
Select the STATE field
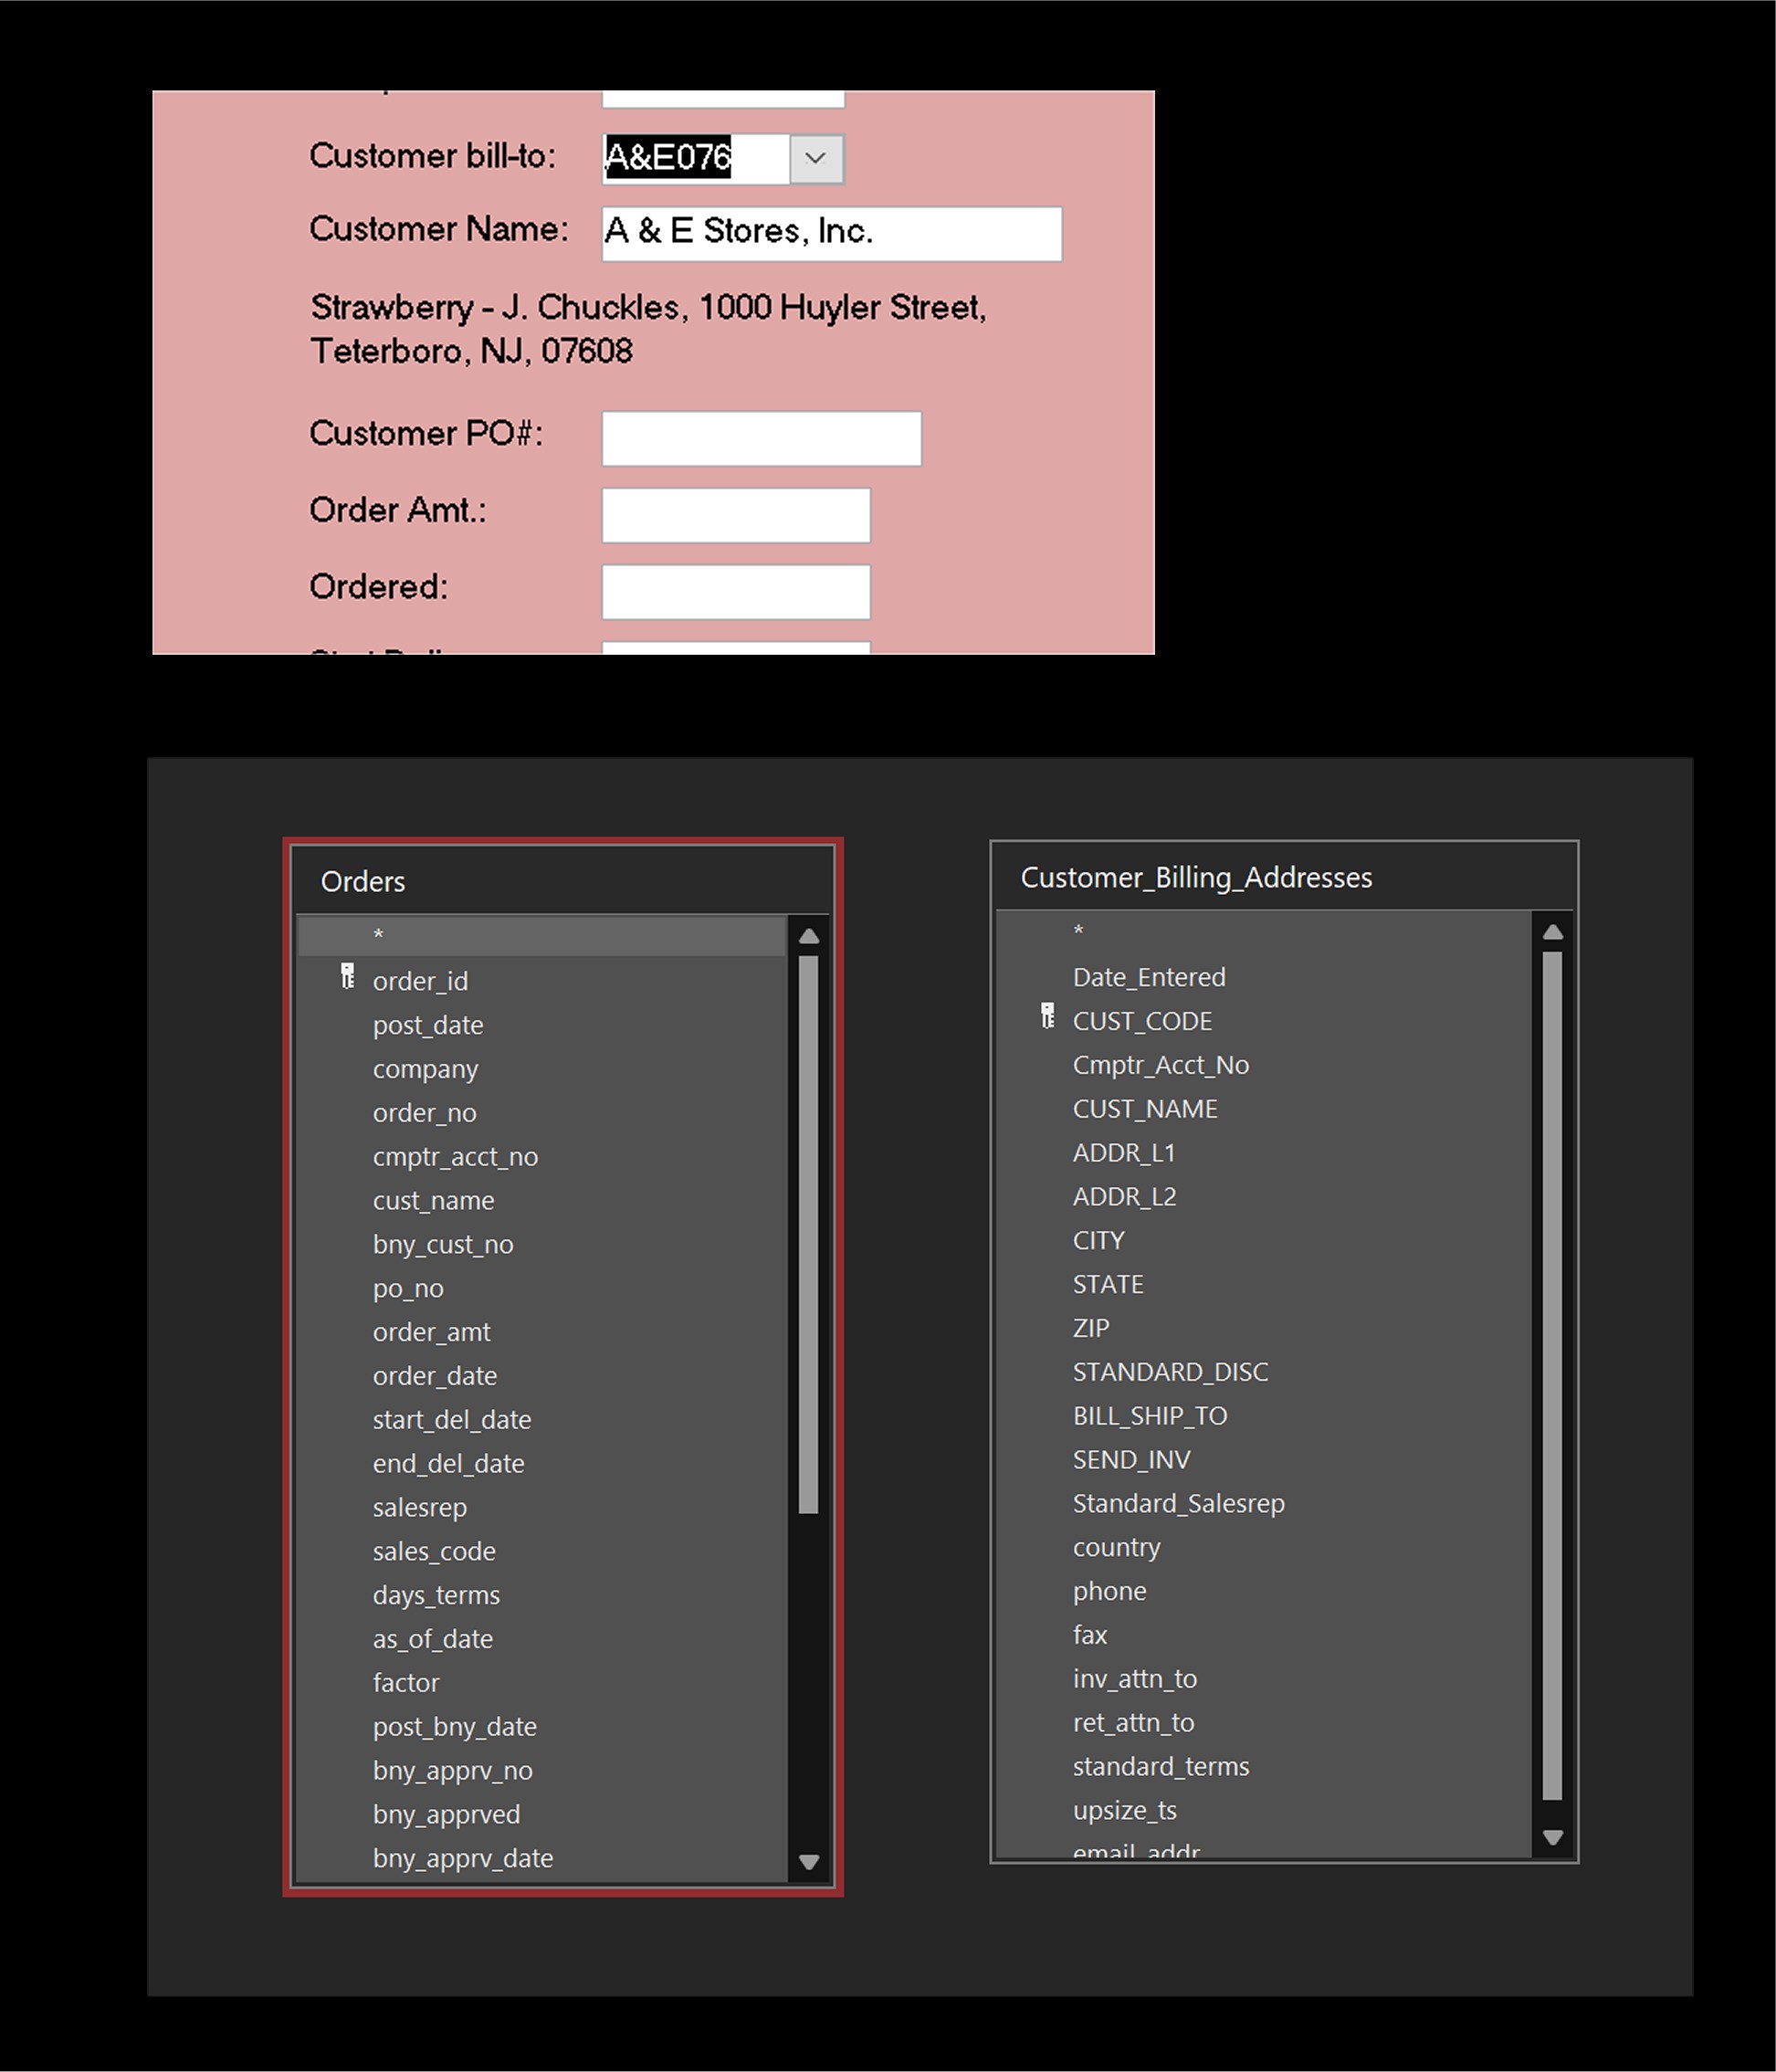[1265, 1285]
